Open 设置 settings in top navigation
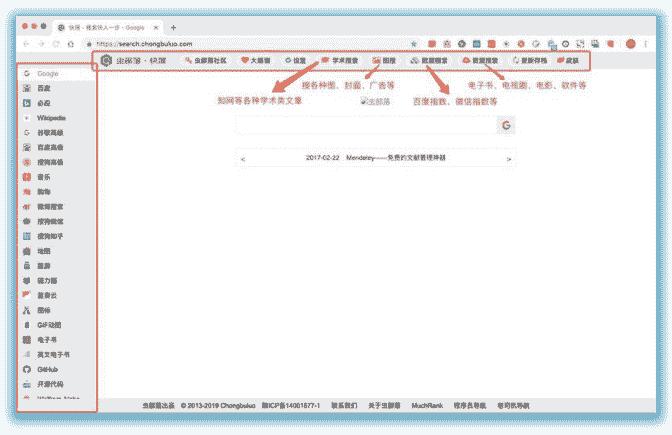This screenshot has height=435, width=672. pyautogui.click(x=296, y=60)
